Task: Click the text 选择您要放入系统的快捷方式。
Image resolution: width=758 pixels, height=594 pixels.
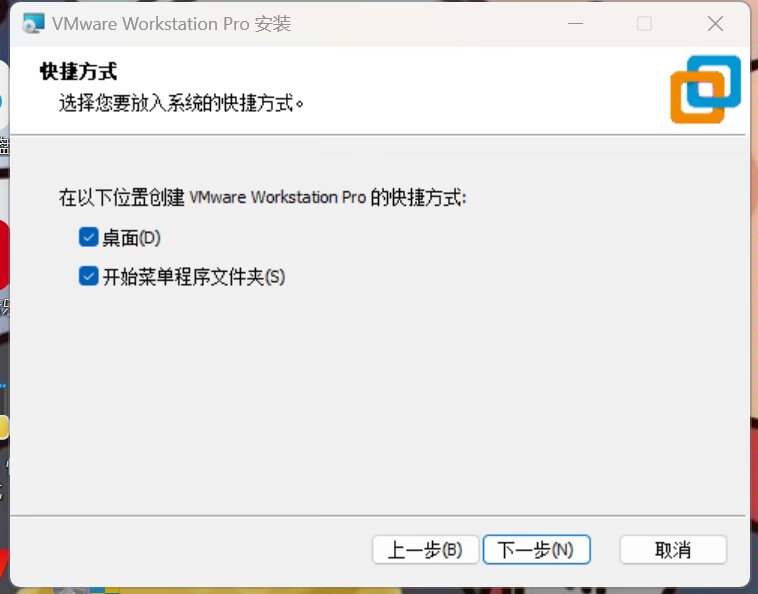Action: [181, 103]
